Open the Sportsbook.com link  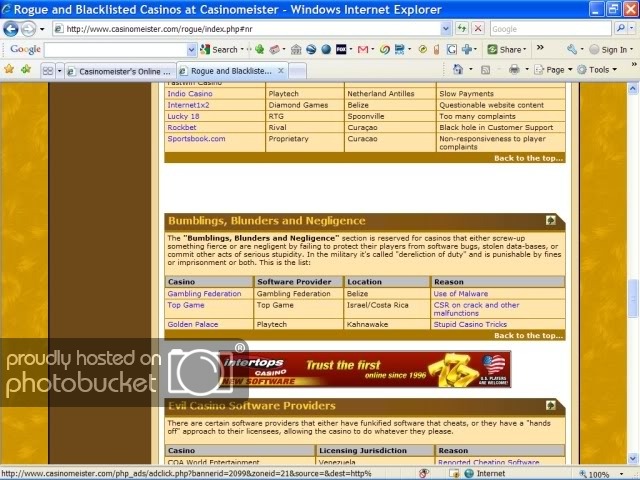tap(196, 139)
